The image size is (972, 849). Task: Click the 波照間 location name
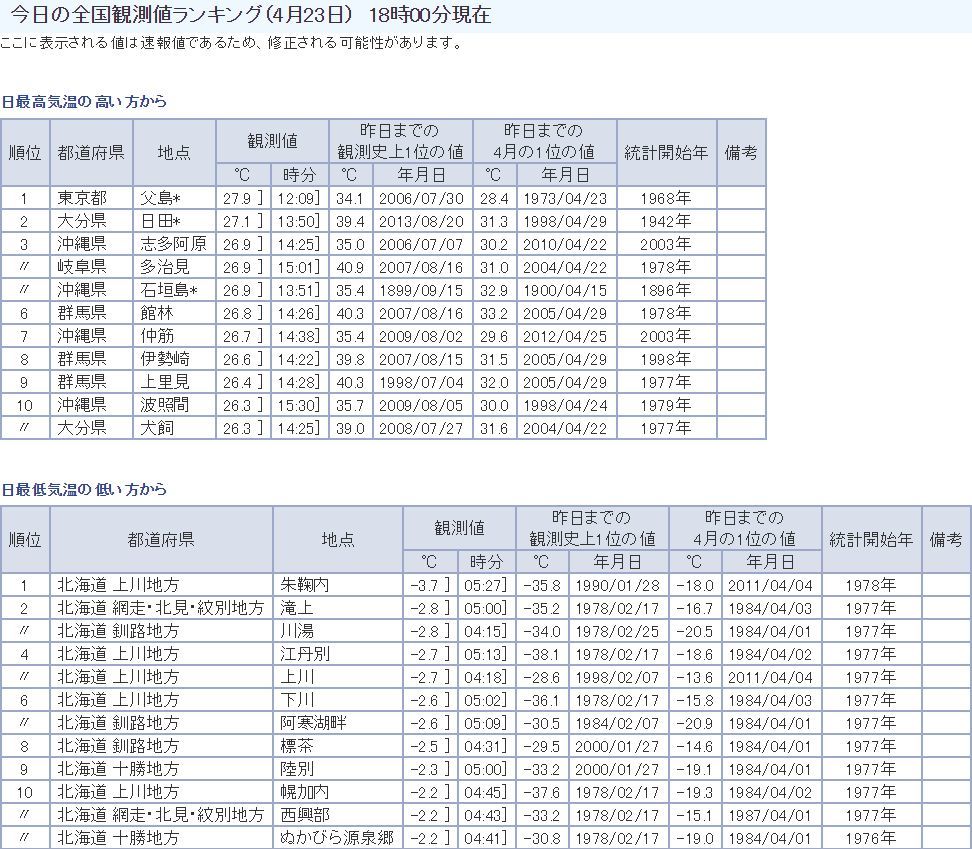pos(166,405)
